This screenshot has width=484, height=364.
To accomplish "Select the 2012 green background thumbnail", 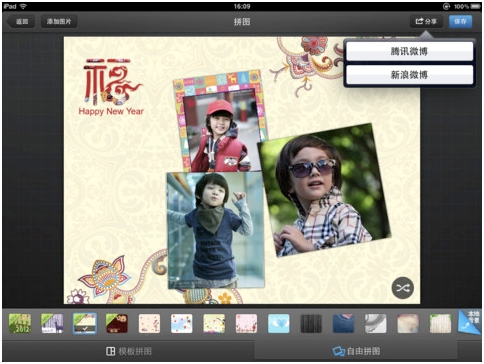I will click(x=20, y=323).
